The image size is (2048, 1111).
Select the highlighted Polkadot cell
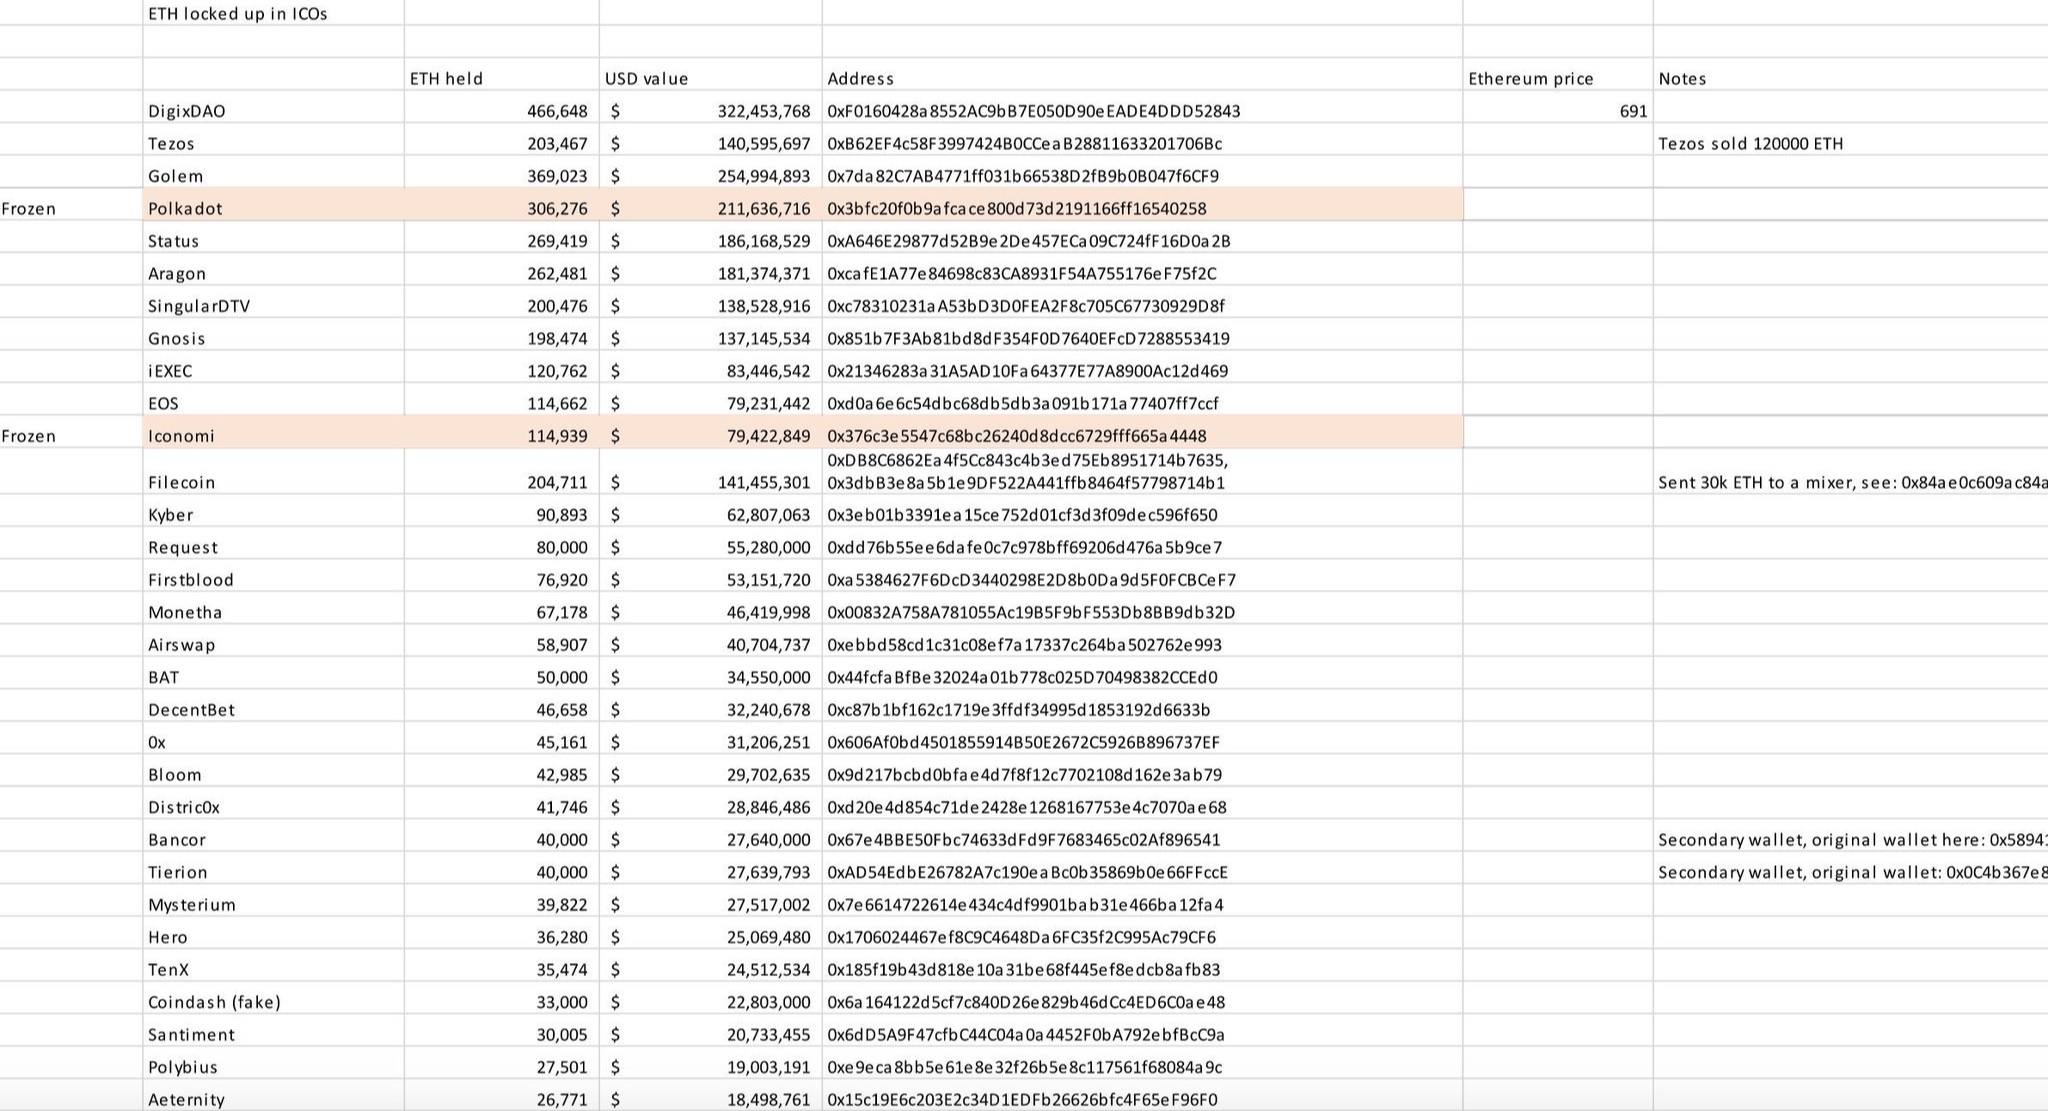tap(185, 208)
